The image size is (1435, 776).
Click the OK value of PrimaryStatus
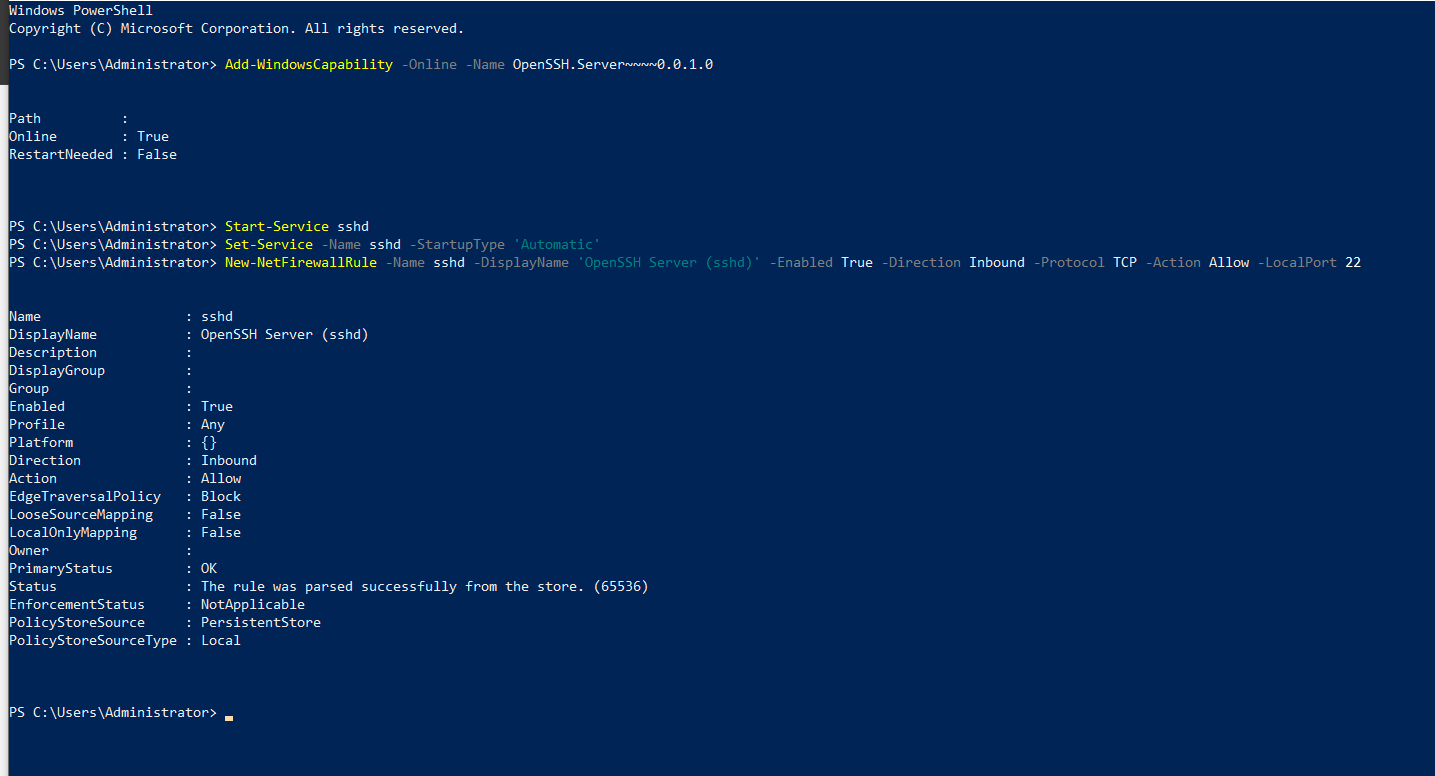(x=209, y=569)
